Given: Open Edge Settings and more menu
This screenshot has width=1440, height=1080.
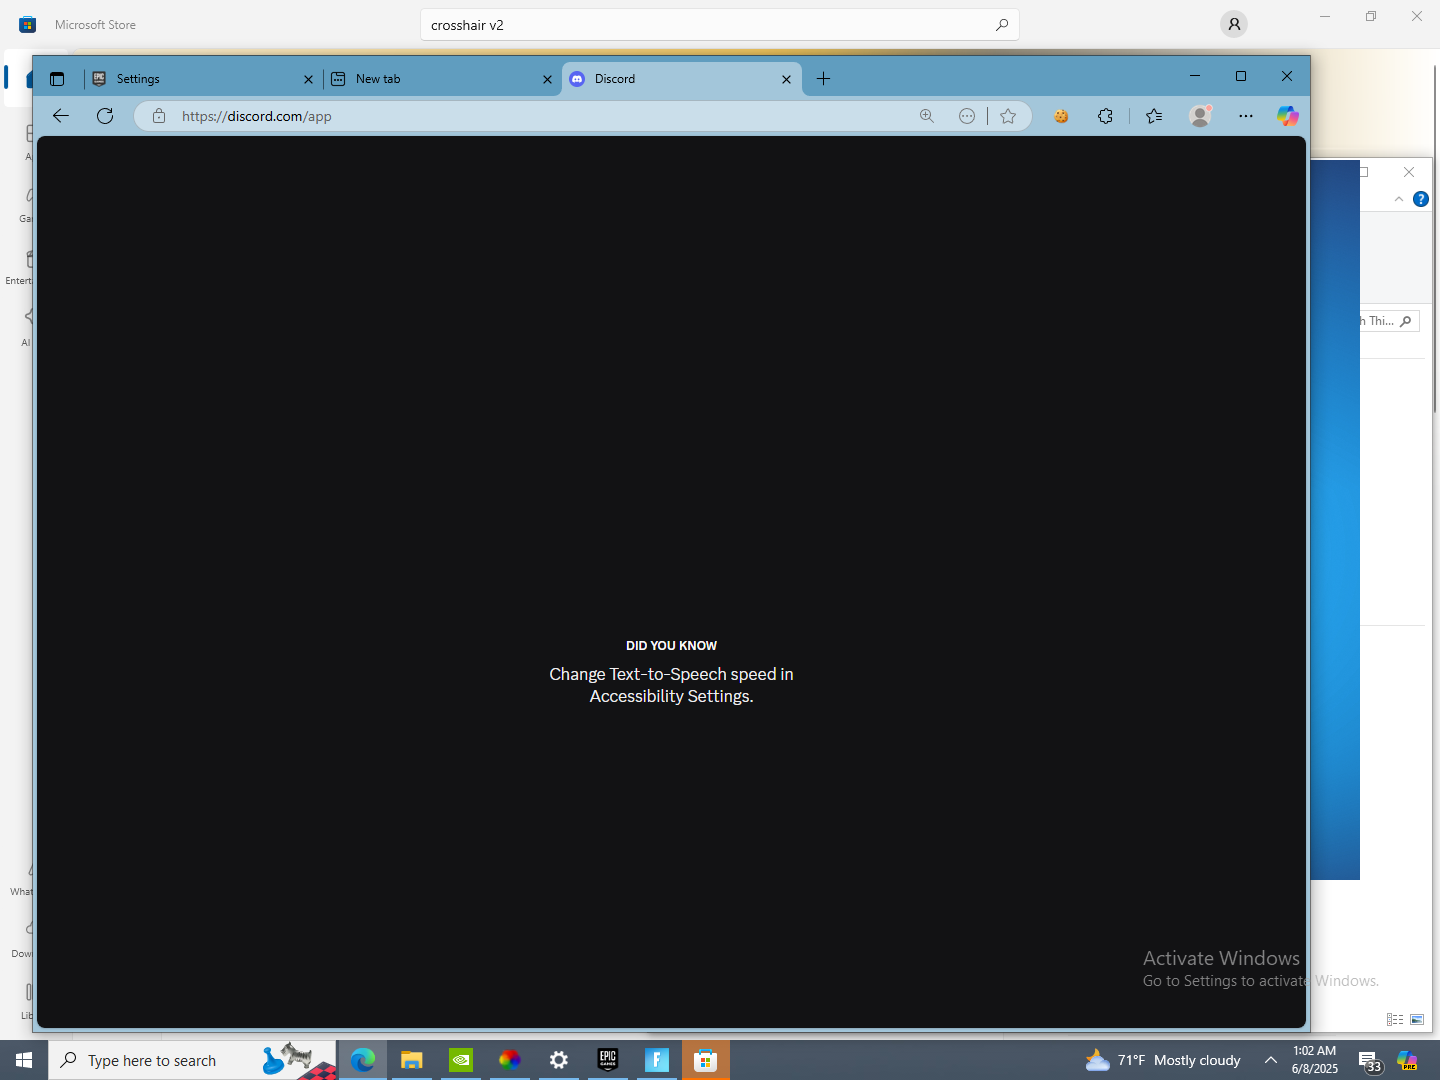Looking at the screenshot, I should click(1245, 116).
